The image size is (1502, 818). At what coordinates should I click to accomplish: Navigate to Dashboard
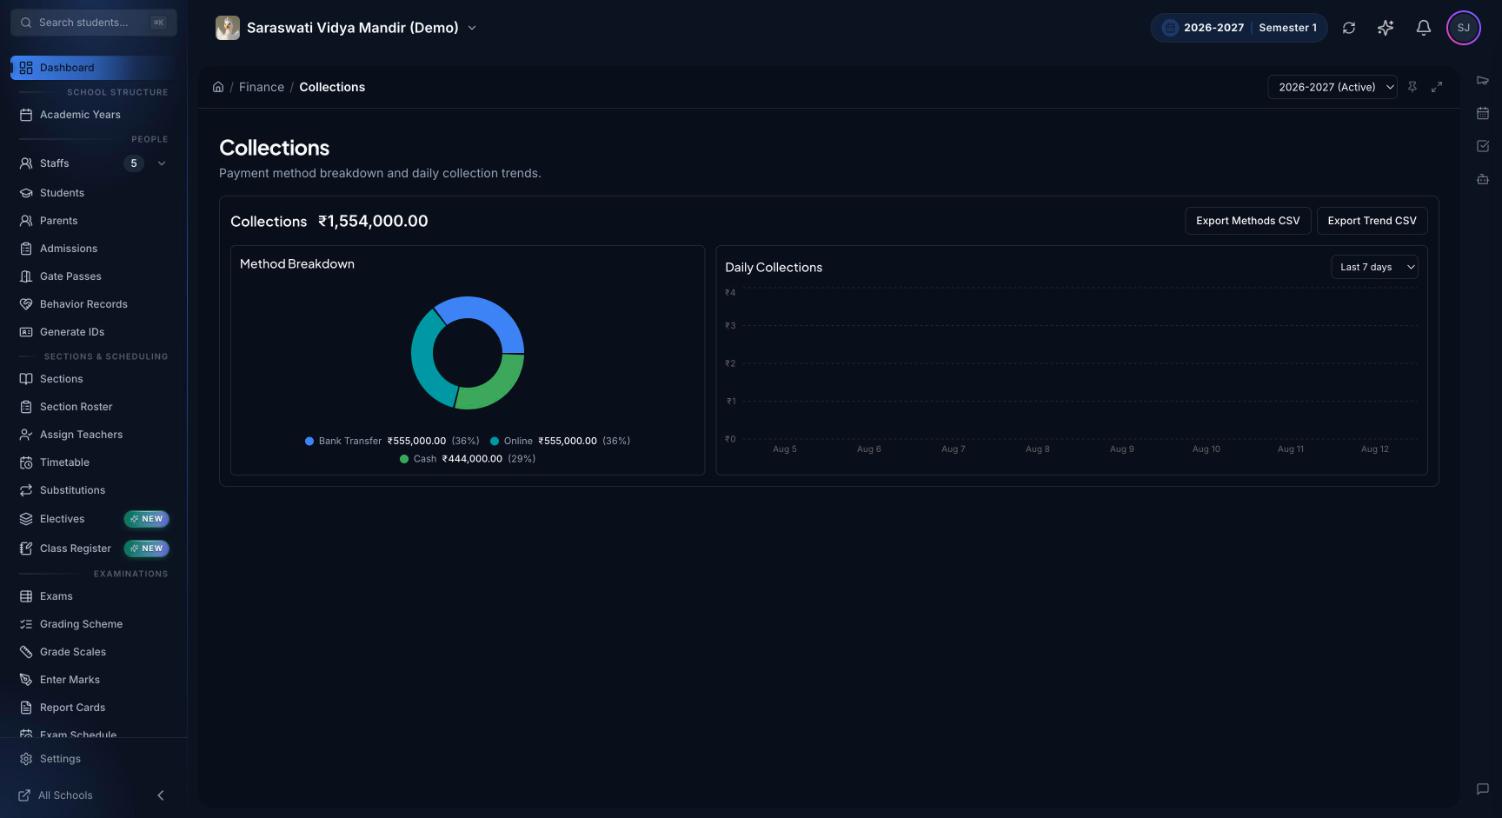pos(93,68)
